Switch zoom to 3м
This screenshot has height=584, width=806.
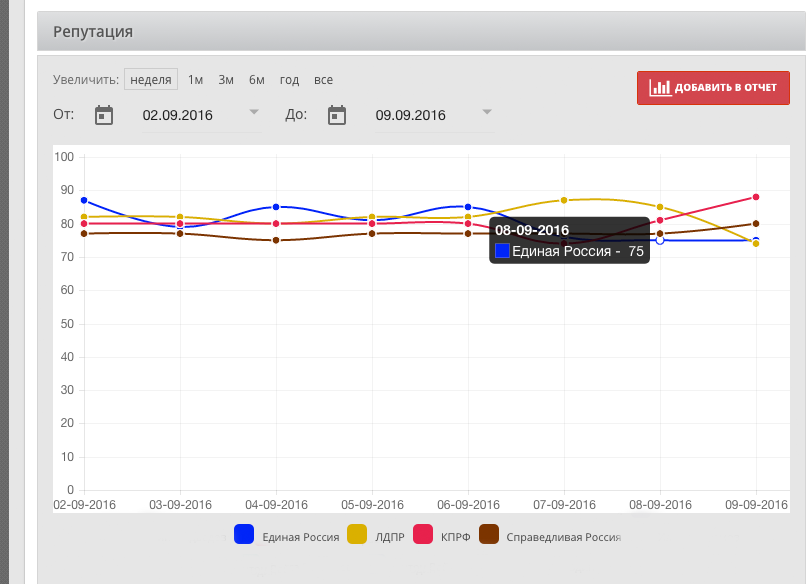click(x=226, y=80)
